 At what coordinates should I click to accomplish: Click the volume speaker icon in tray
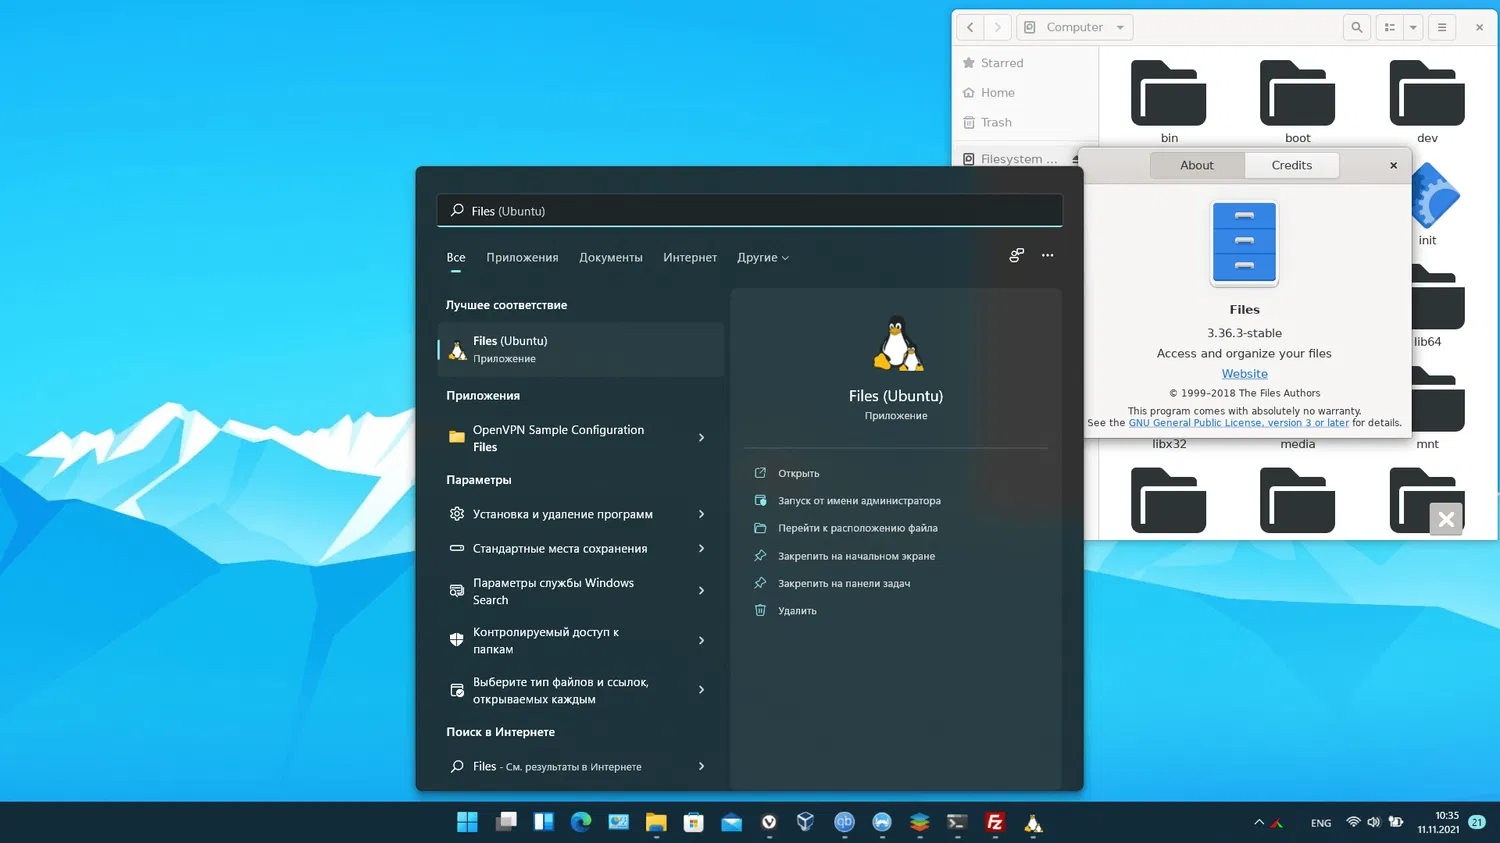[x=1373, y=822]
